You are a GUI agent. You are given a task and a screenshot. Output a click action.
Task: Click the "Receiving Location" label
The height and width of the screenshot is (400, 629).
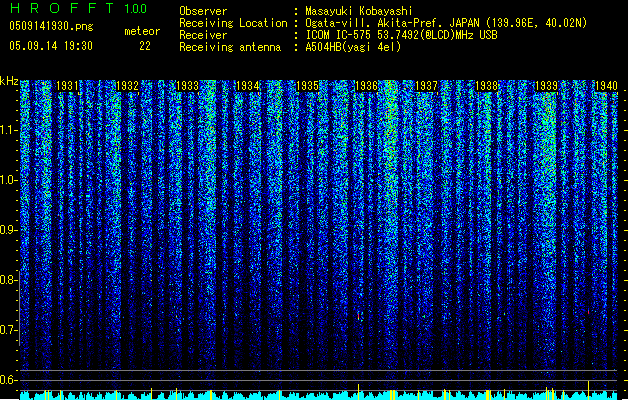233,23
